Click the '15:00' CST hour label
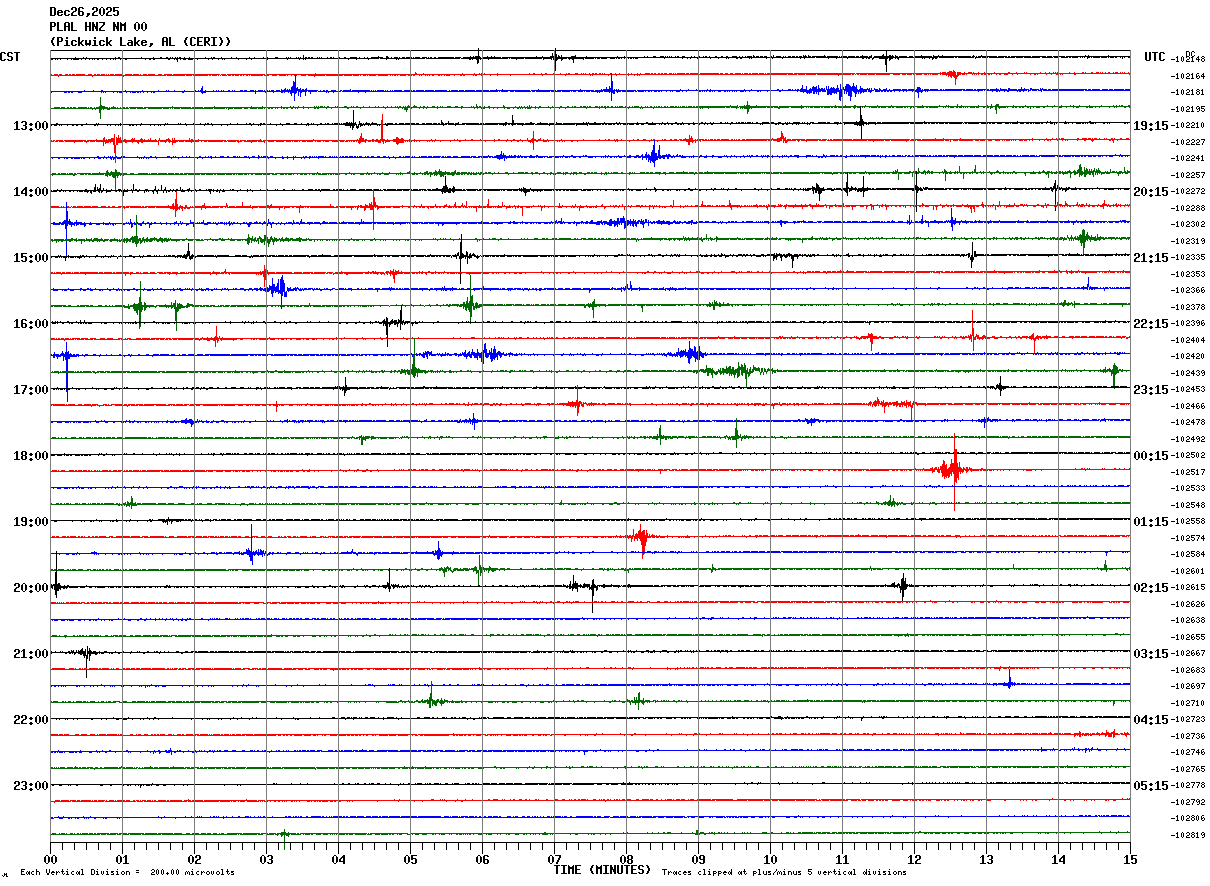The image size is (1210, 886). coord(30,258)
